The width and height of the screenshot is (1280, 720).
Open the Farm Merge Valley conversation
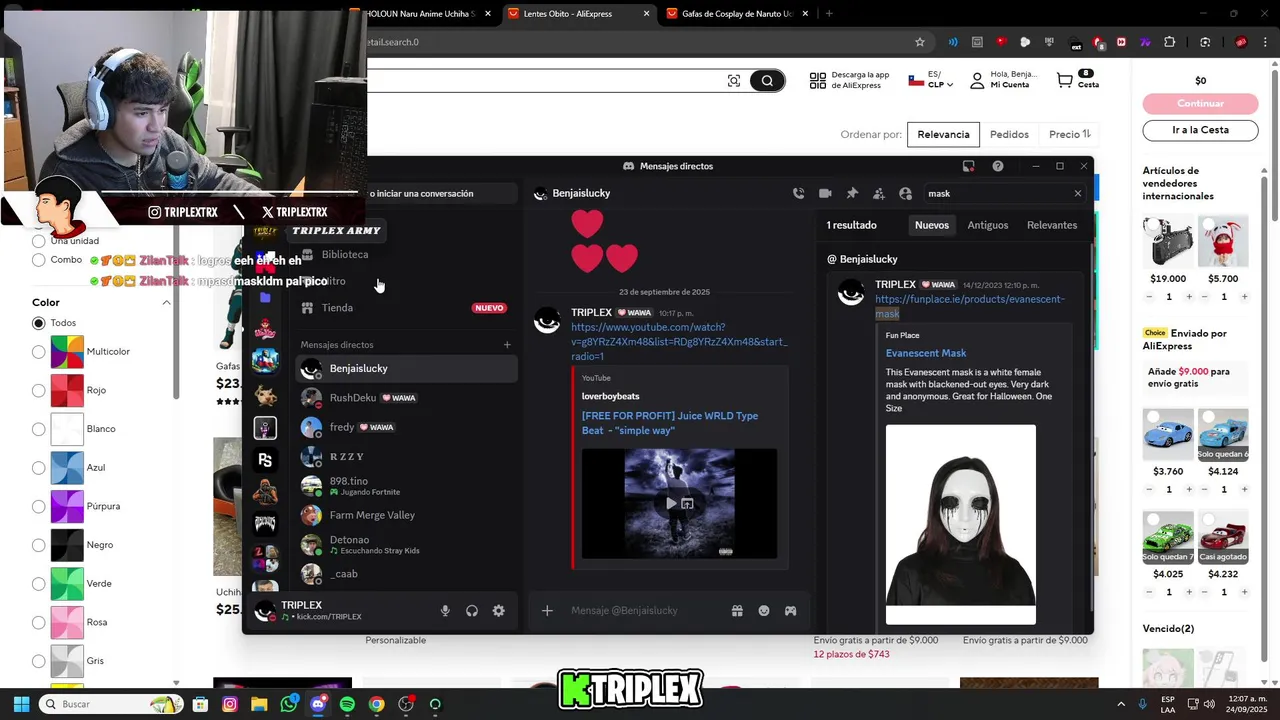tap(406, 515)
